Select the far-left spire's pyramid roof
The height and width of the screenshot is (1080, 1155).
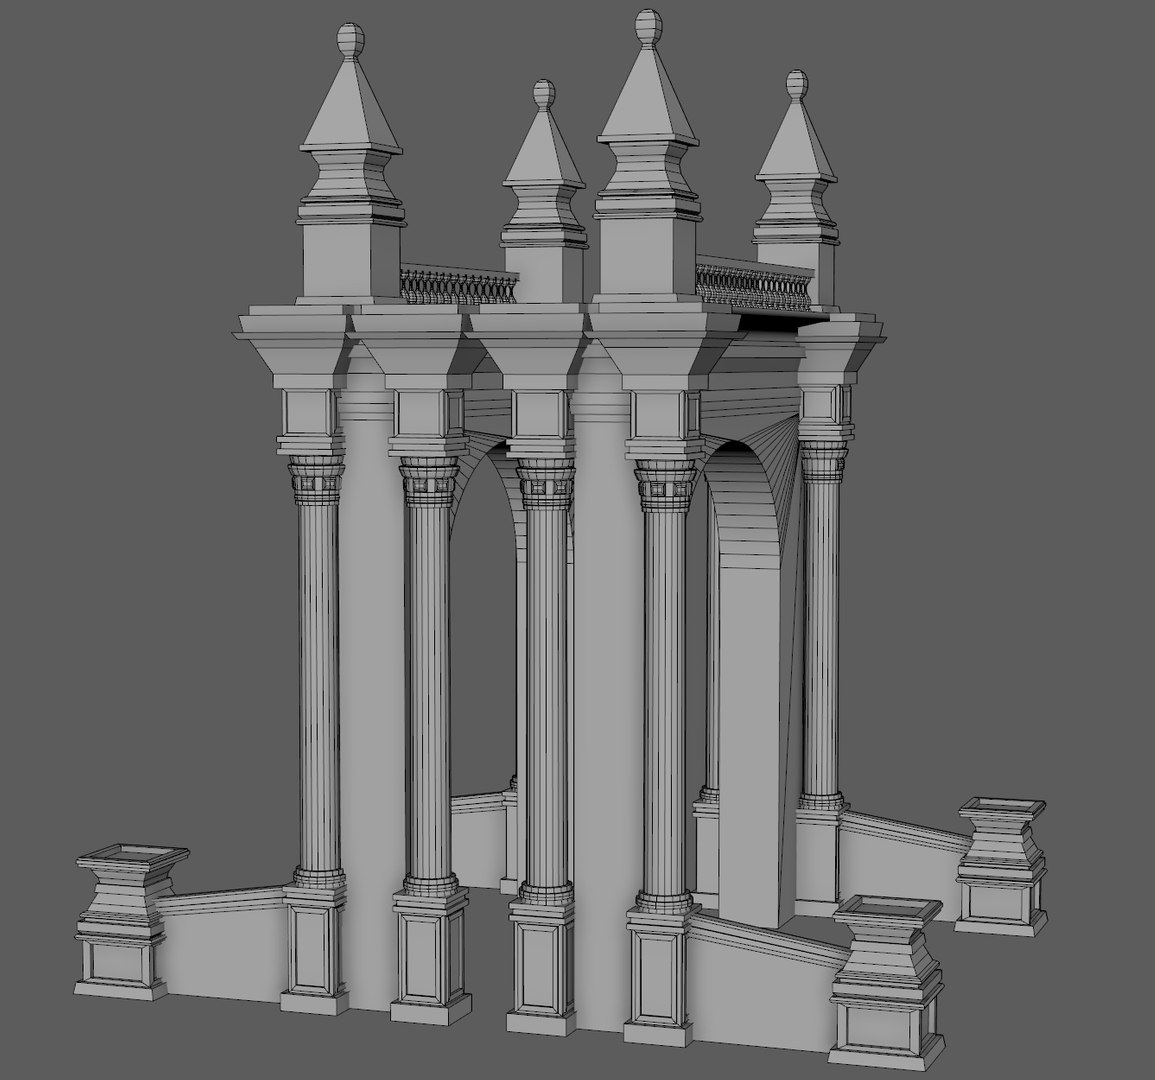coord(350,105)
